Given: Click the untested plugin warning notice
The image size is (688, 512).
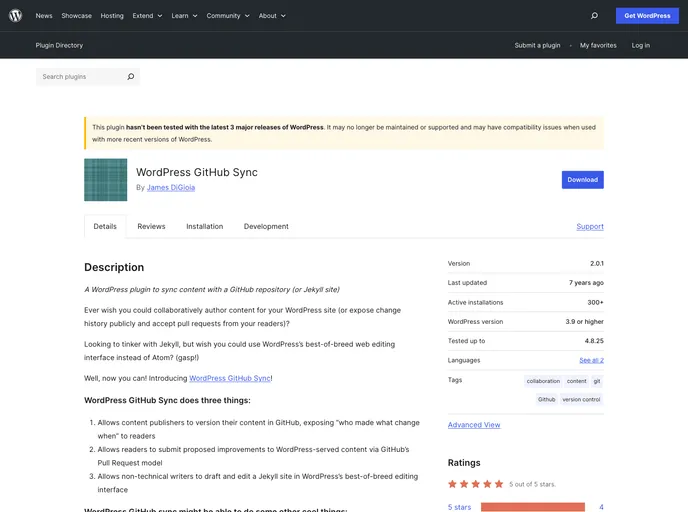Looking at the screenshot, I should click(344, 133).
